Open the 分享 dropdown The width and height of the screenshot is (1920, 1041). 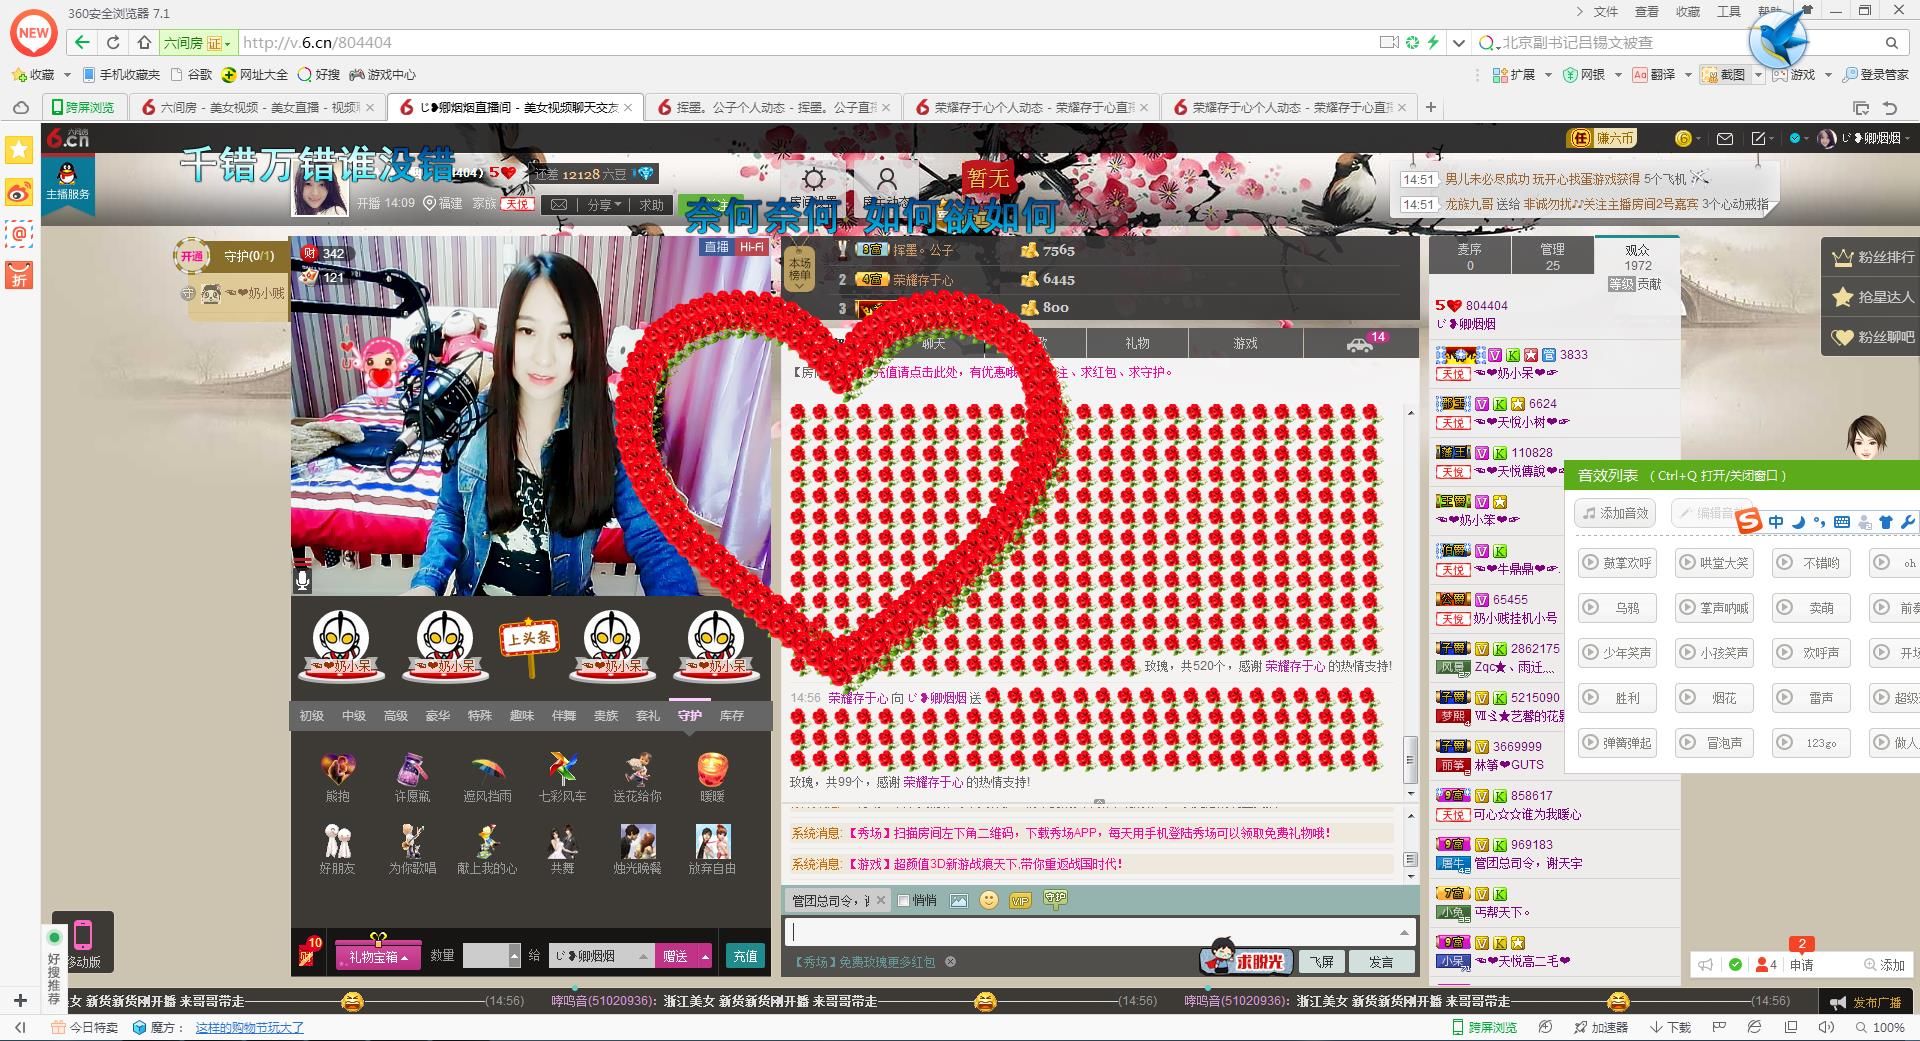604,204
